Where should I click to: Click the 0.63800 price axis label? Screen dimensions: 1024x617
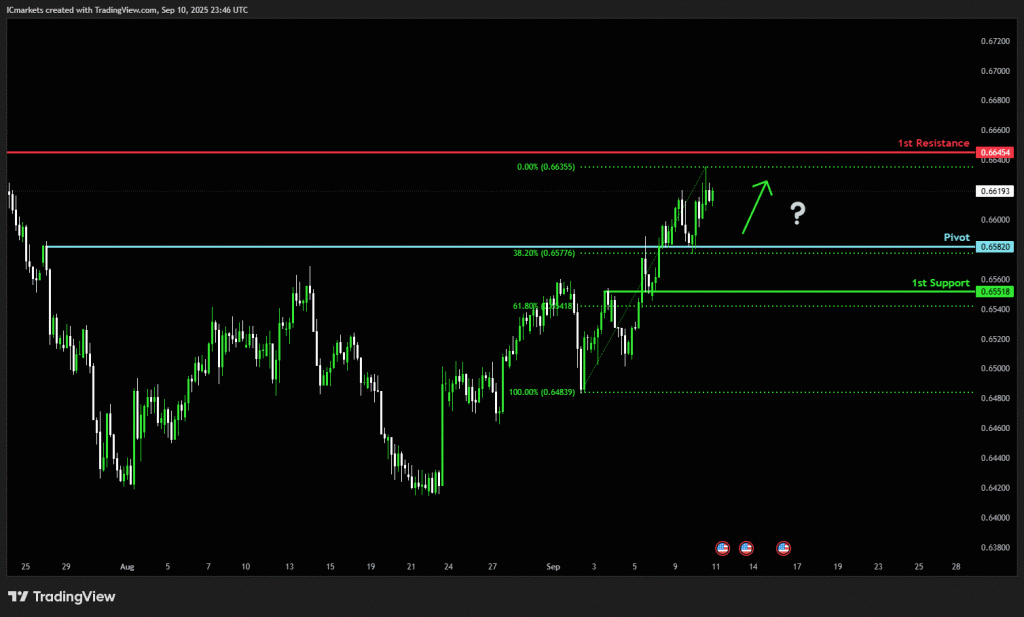(995, 548)
